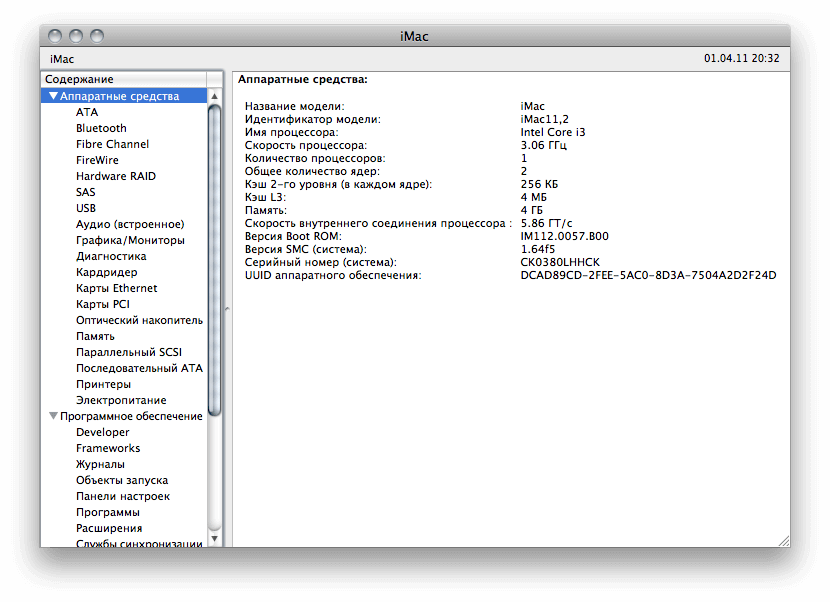The image size is (830, 602).
Task: Click the processor name Intel Core i3
Action: [553, 132]
